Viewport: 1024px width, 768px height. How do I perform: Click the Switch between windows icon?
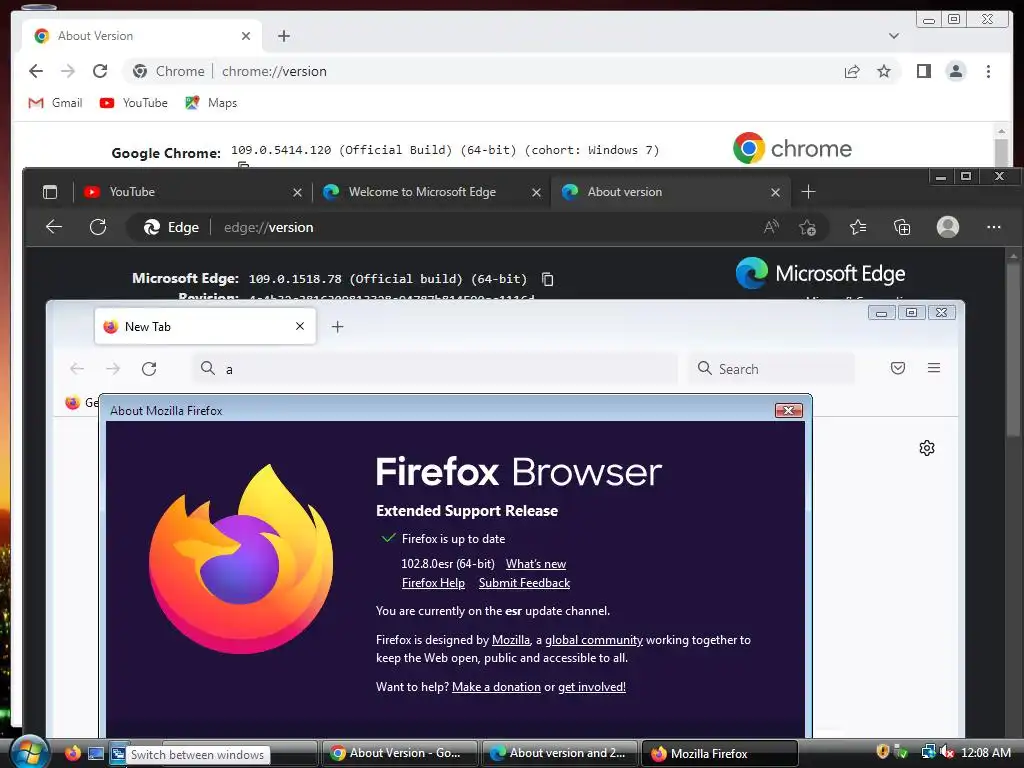(x=118, y=754)
